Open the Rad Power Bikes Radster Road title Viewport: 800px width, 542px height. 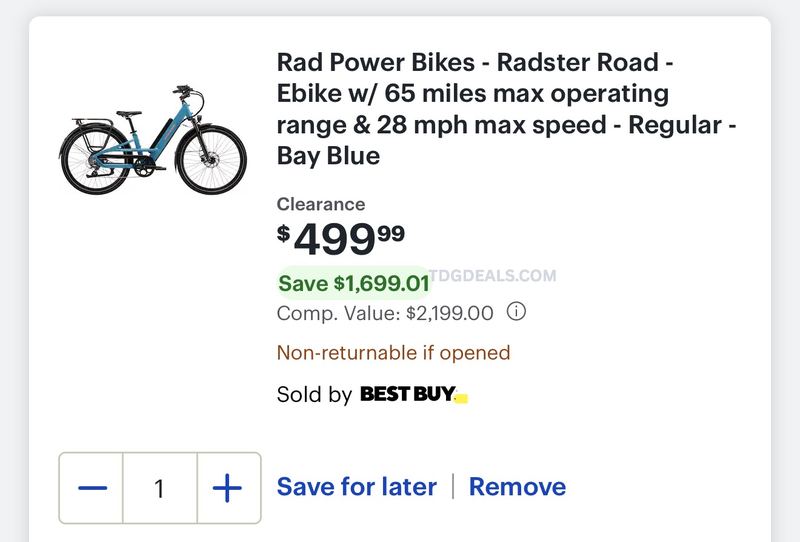coord(506,109)
